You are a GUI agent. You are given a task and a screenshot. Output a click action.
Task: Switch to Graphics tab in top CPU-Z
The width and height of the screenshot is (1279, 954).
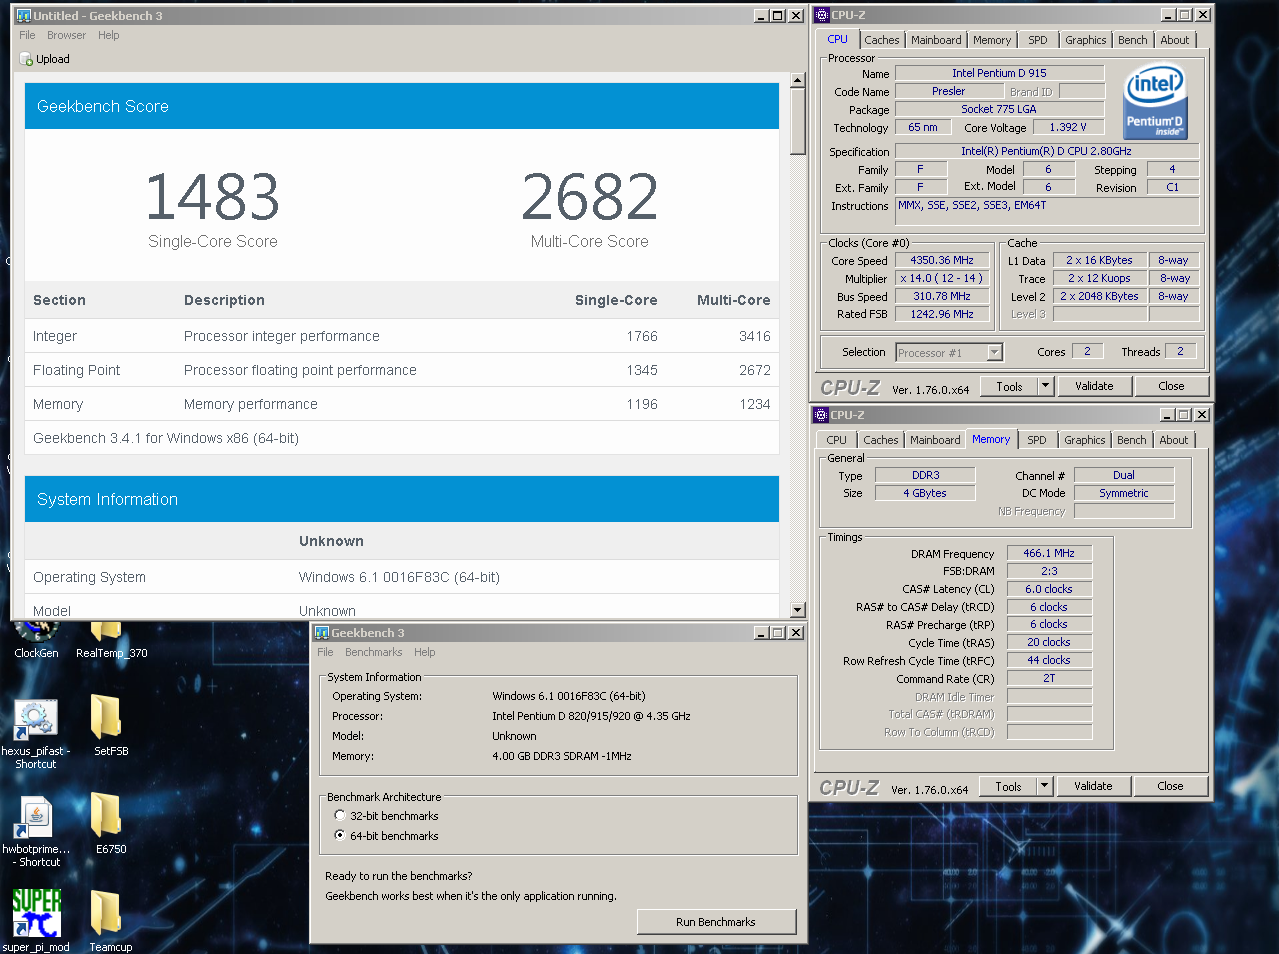tap(1086, 40)
